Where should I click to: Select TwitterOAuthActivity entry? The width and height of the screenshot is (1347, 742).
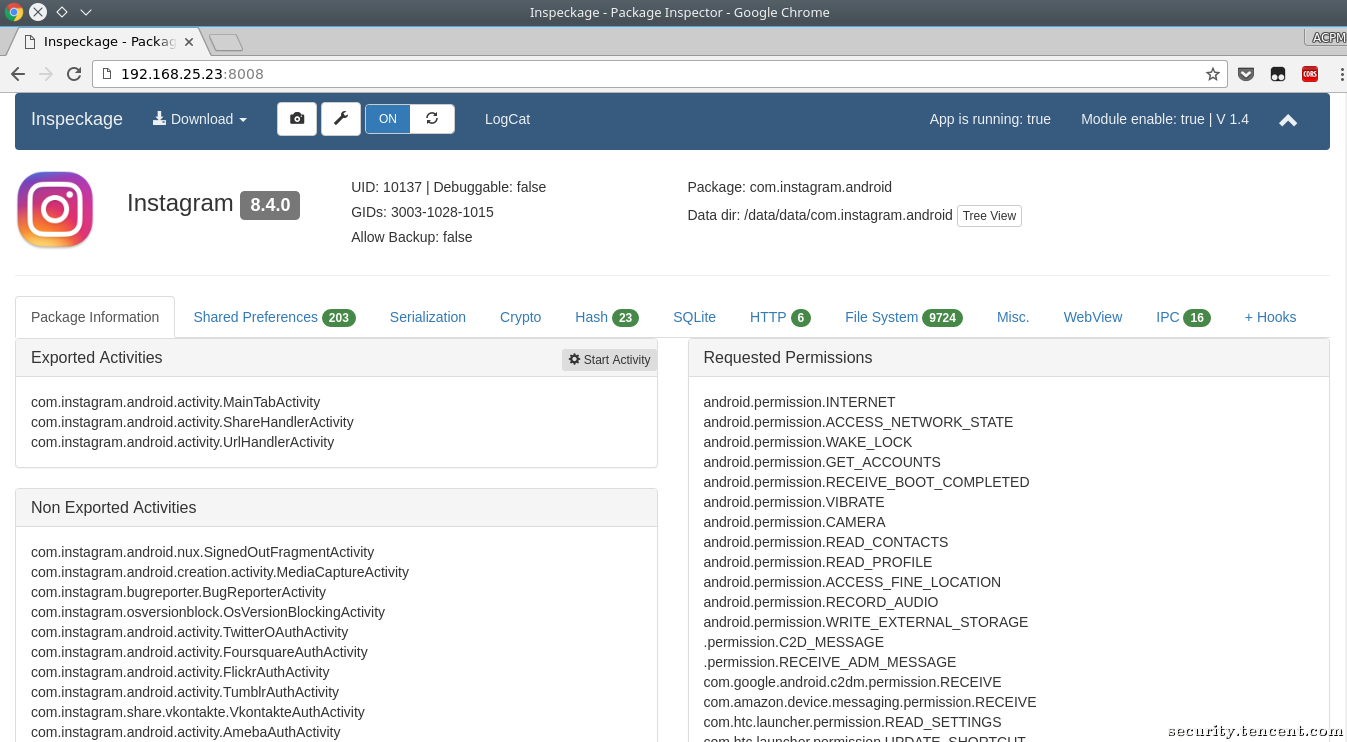189,632
